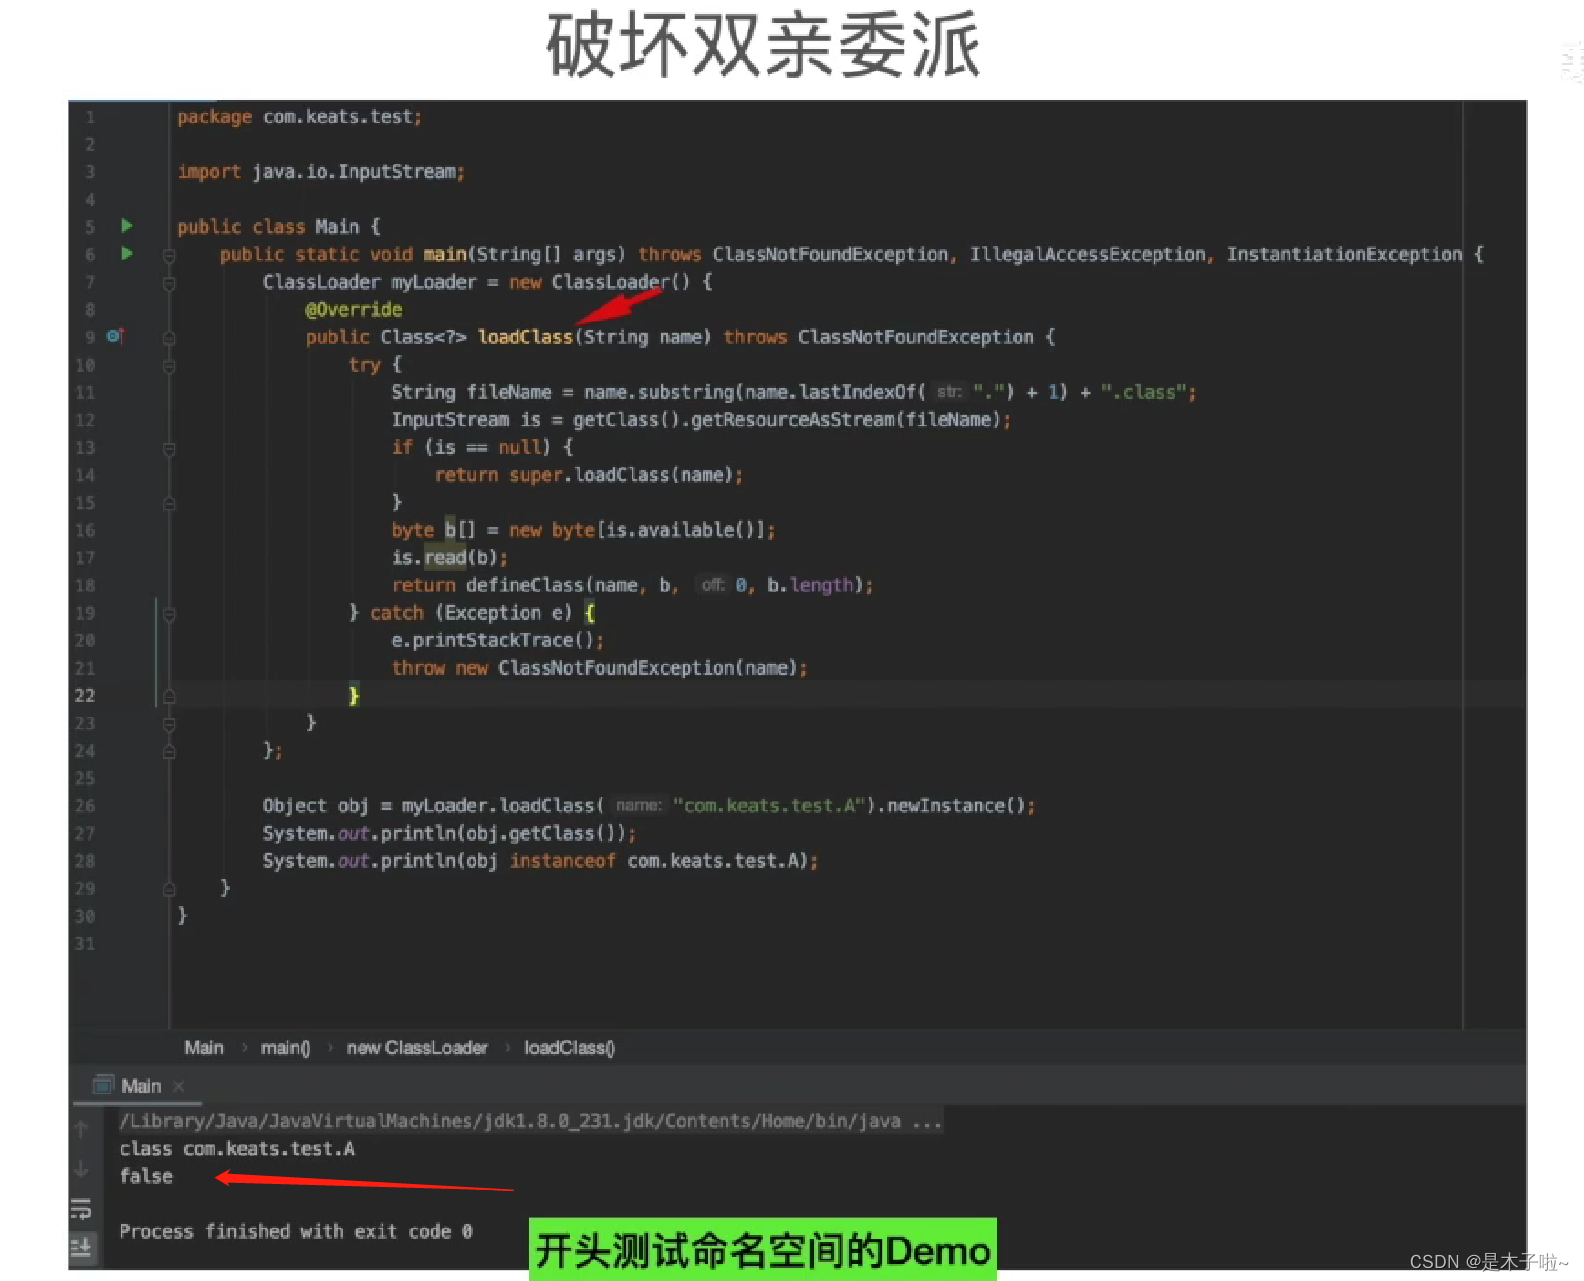Collapse loadClass method fold at line 9
The height and width of the screenshot is (1281, 1584).
point(169,338)
